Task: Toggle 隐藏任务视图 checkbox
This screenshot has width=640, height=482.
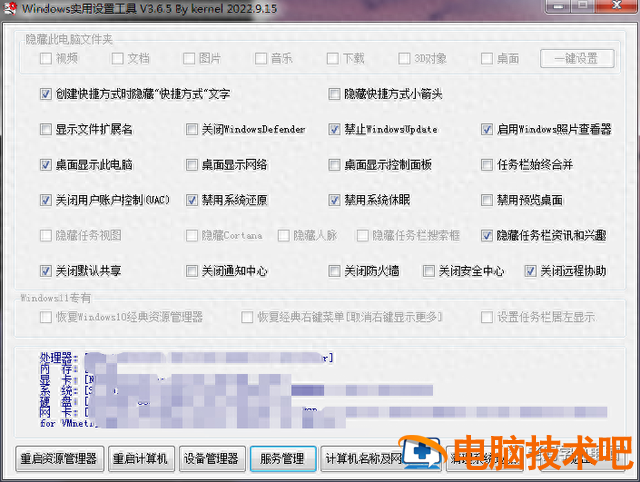Action: pyautogui.click(x=46, y=235)
